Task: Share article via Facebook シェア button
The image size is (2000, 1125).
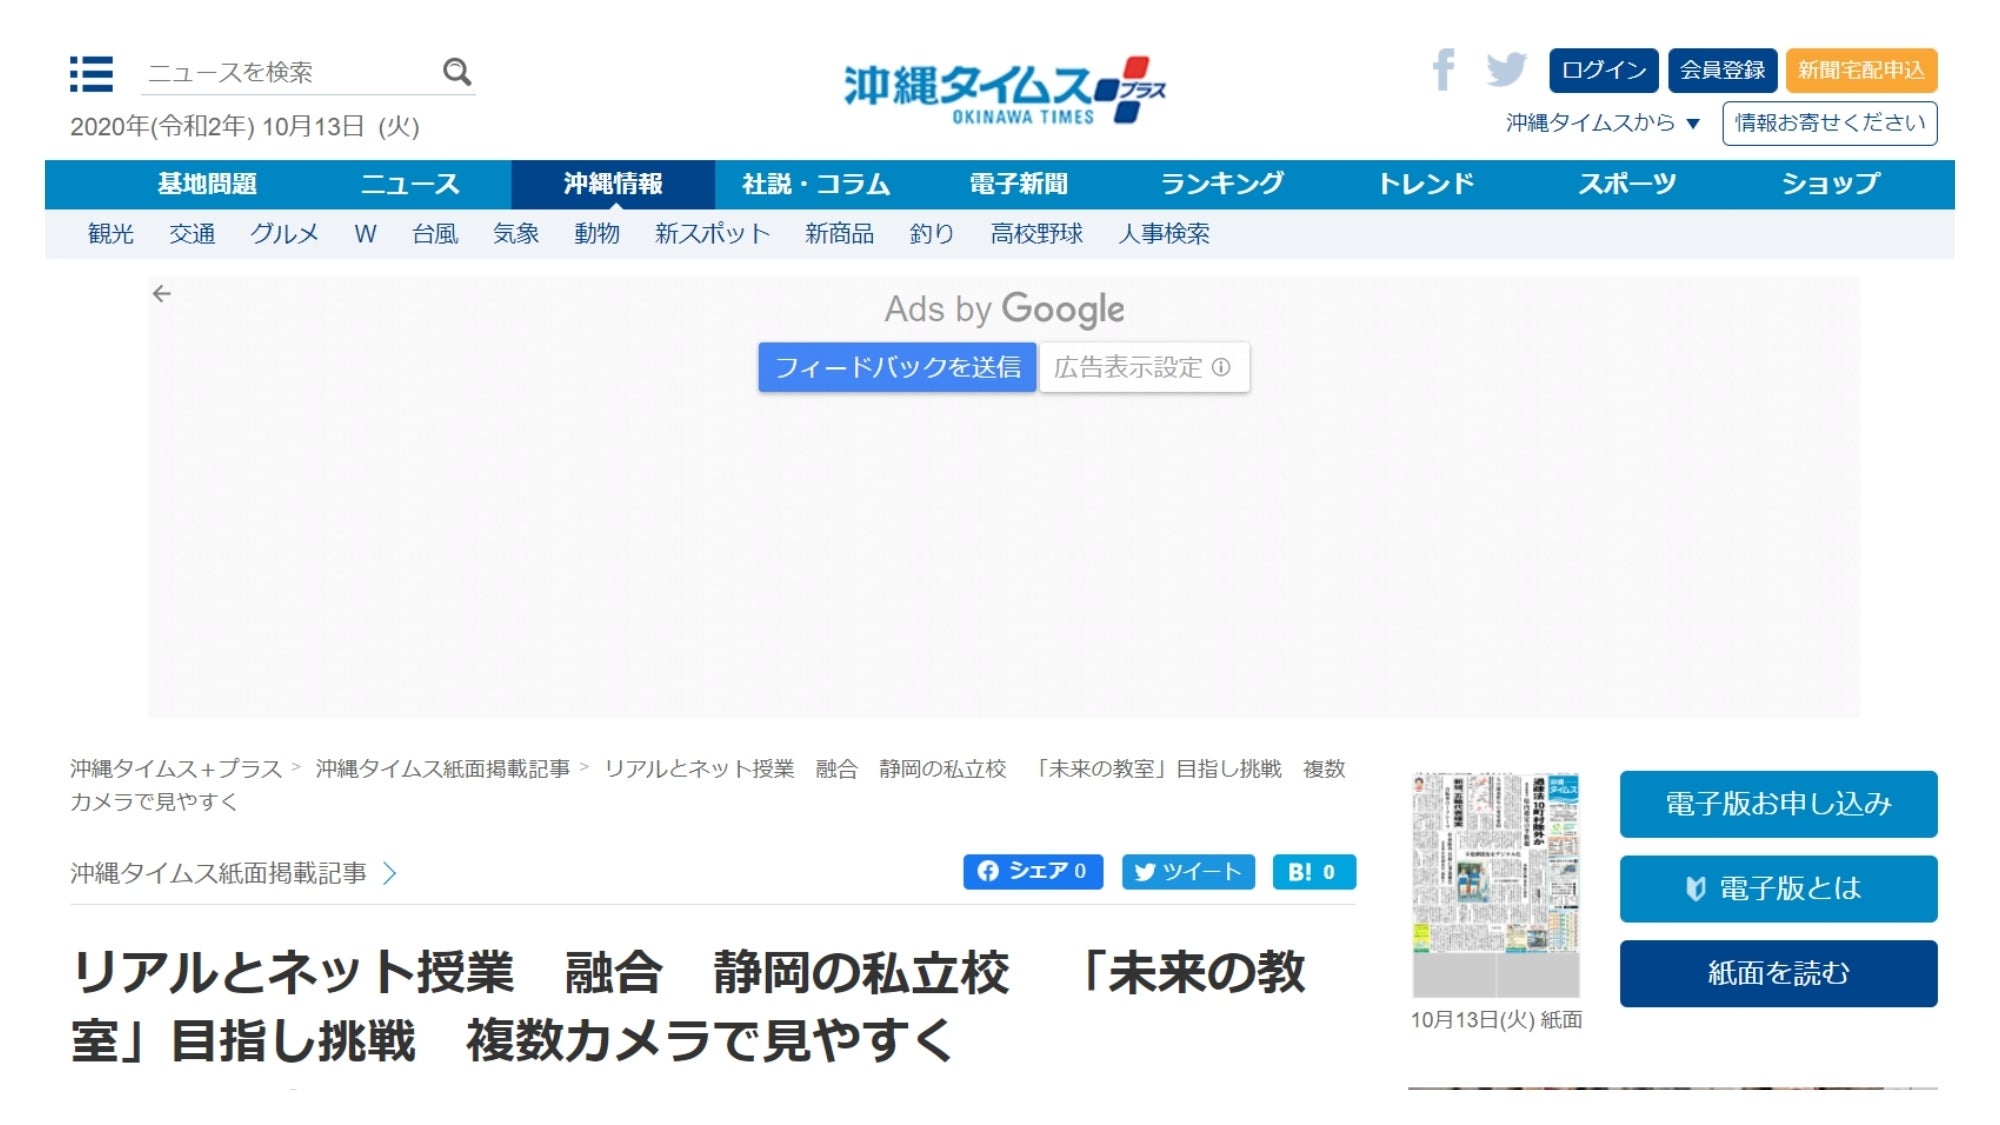Action: point(1032,872)
